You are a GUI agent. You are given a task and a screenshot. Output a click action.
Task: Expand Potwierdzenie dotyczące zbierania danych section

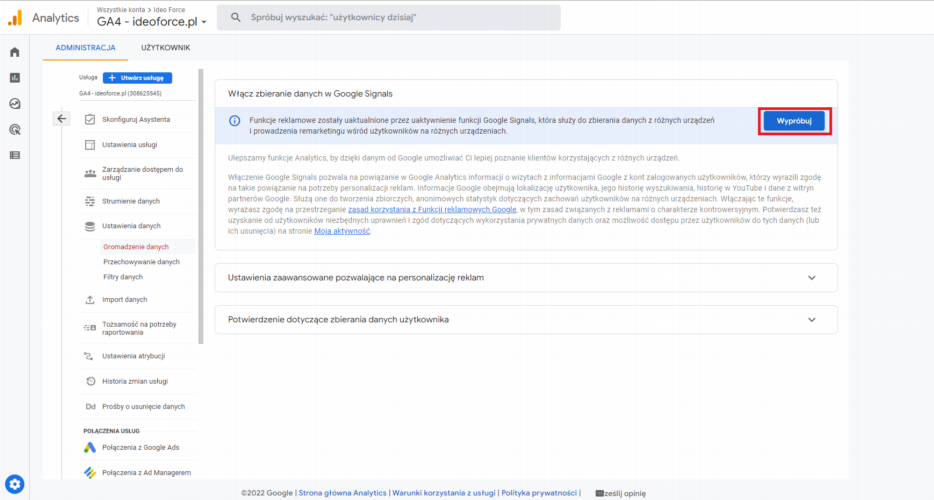click(526, 319)
